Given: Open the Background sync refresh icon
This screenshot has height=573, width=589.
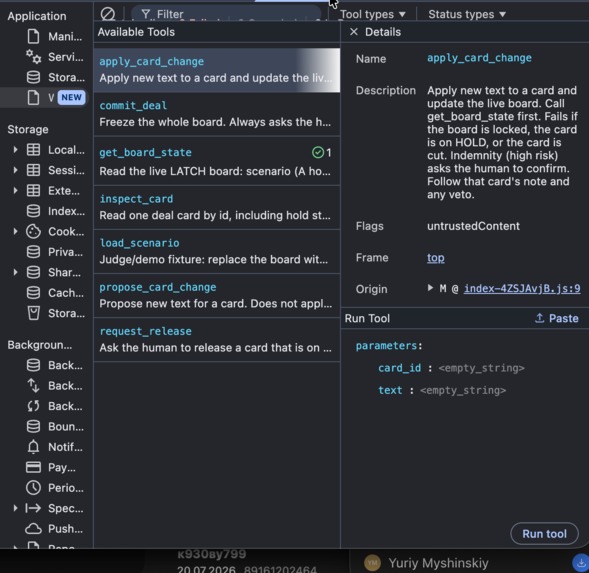Looking at the screenshot, I should point(33,406).
